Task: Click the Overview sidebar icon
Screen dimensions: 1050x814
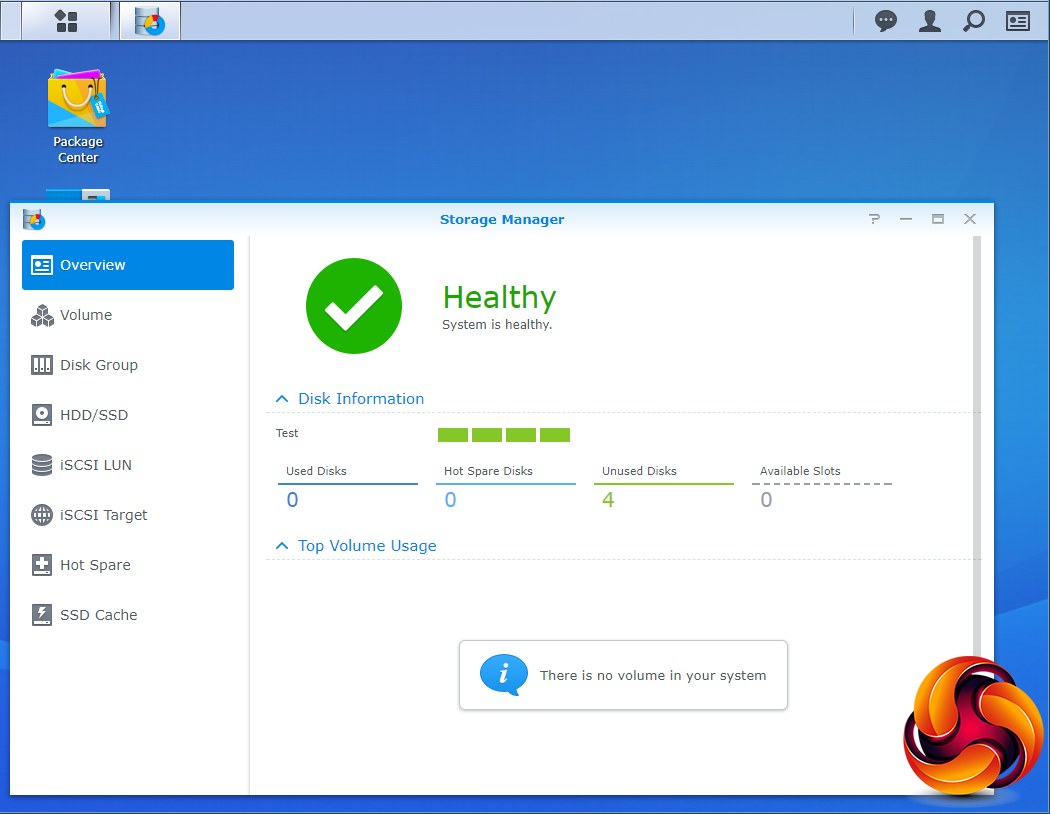Action: (x=42, y=265)
